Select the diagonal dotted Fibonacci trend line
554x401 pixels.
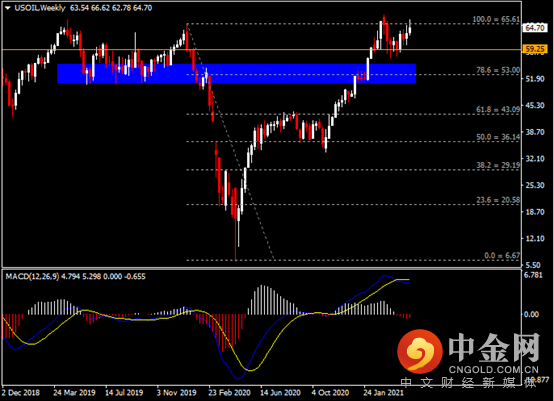(x=230, y=141)
